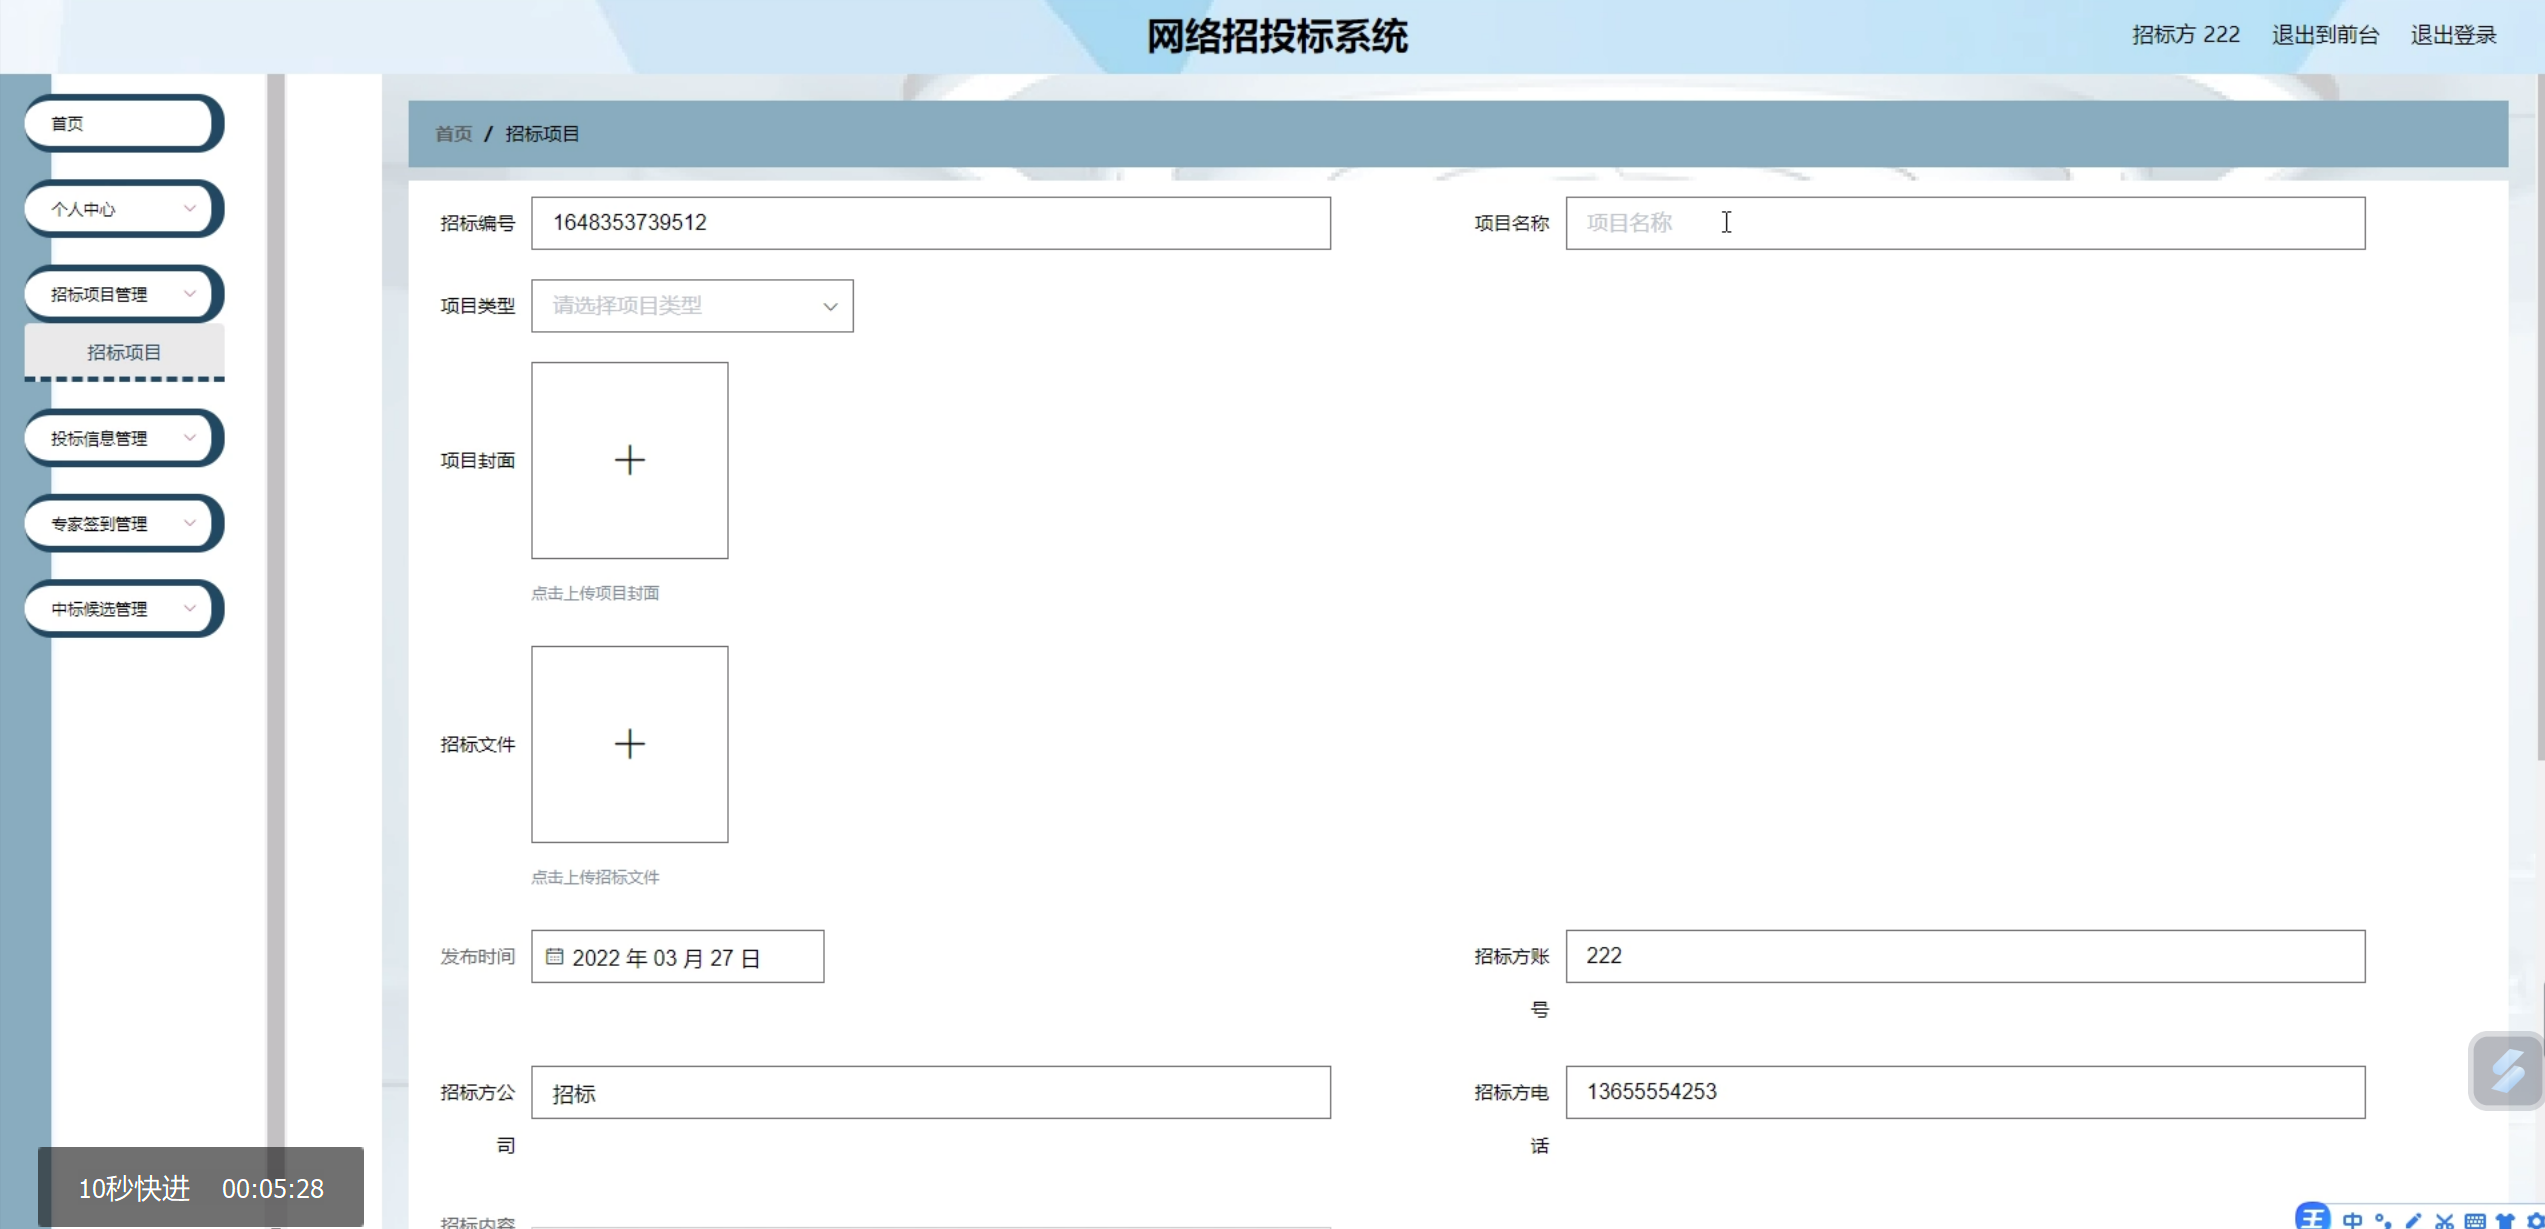Viewport: 2545px width, 1229px height.
Task: Open the IME soft keyboard icon
Action: click(x=2475, y=1220)
